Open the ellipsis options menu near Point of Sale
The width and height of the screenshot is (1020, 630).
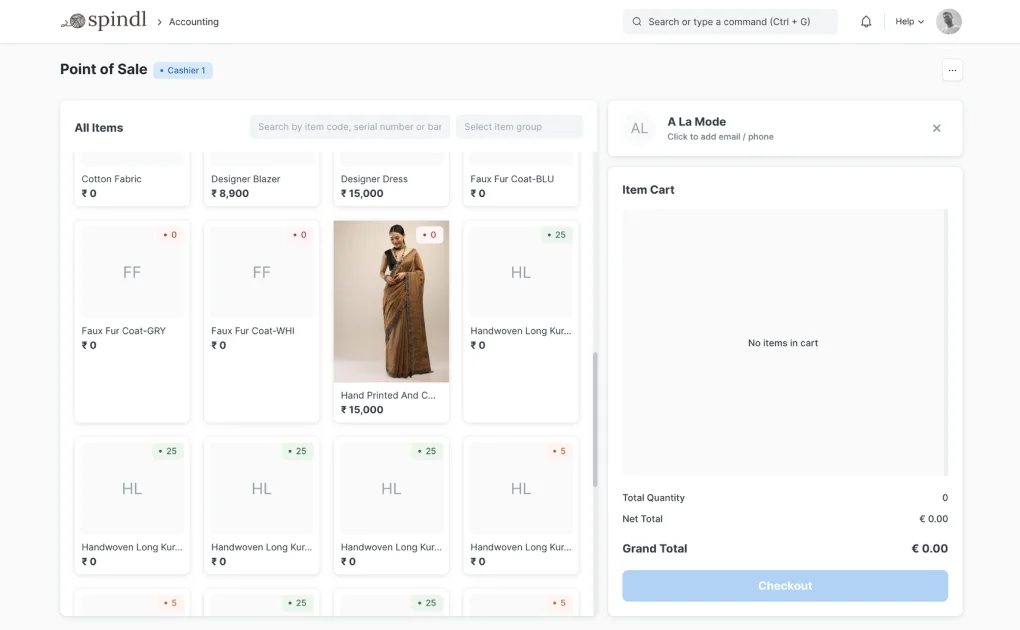pyautogui.click(x=952, y=70)
